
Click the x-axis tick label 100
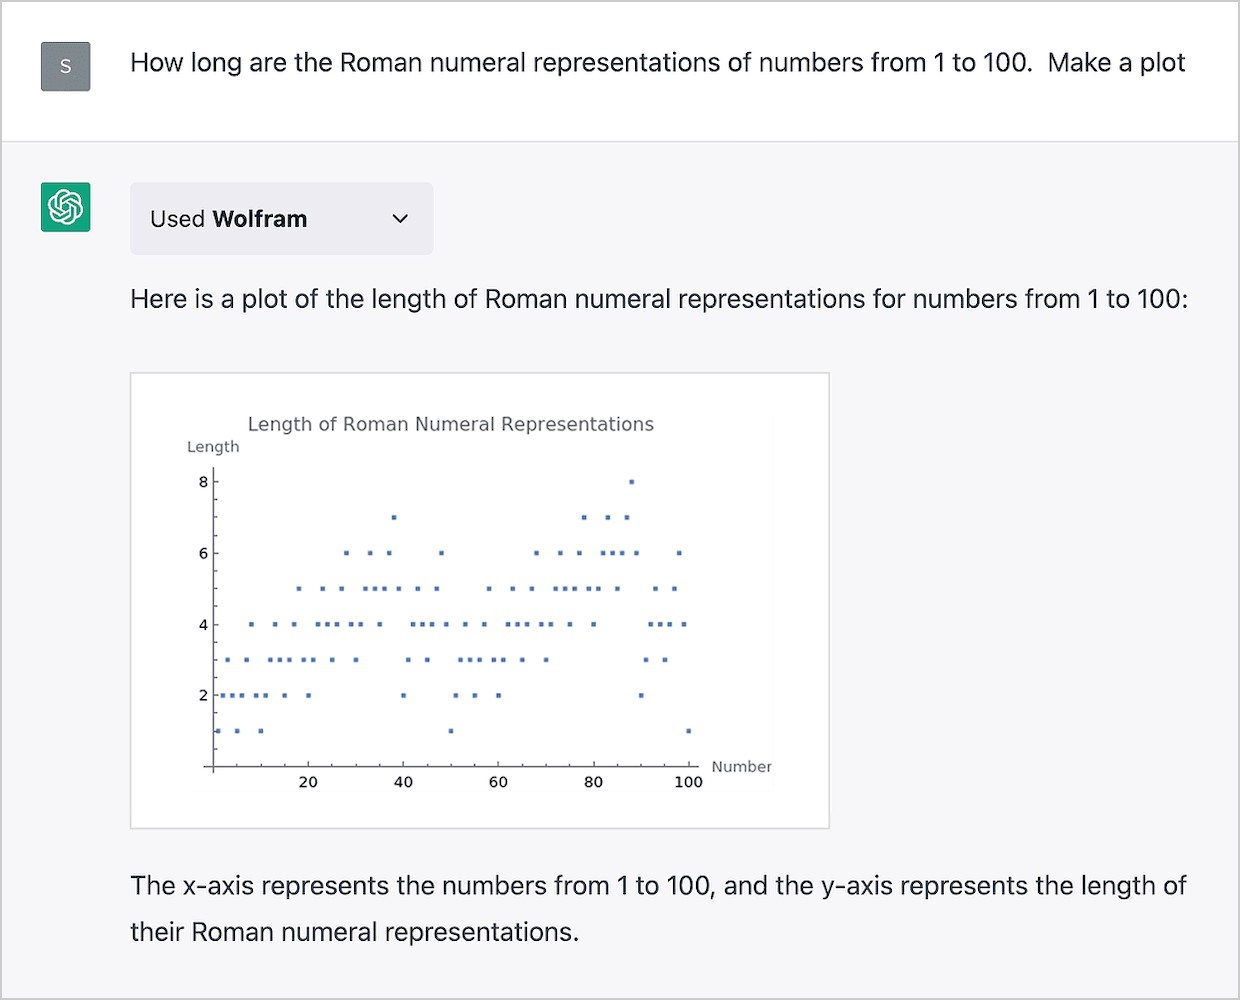688,782
